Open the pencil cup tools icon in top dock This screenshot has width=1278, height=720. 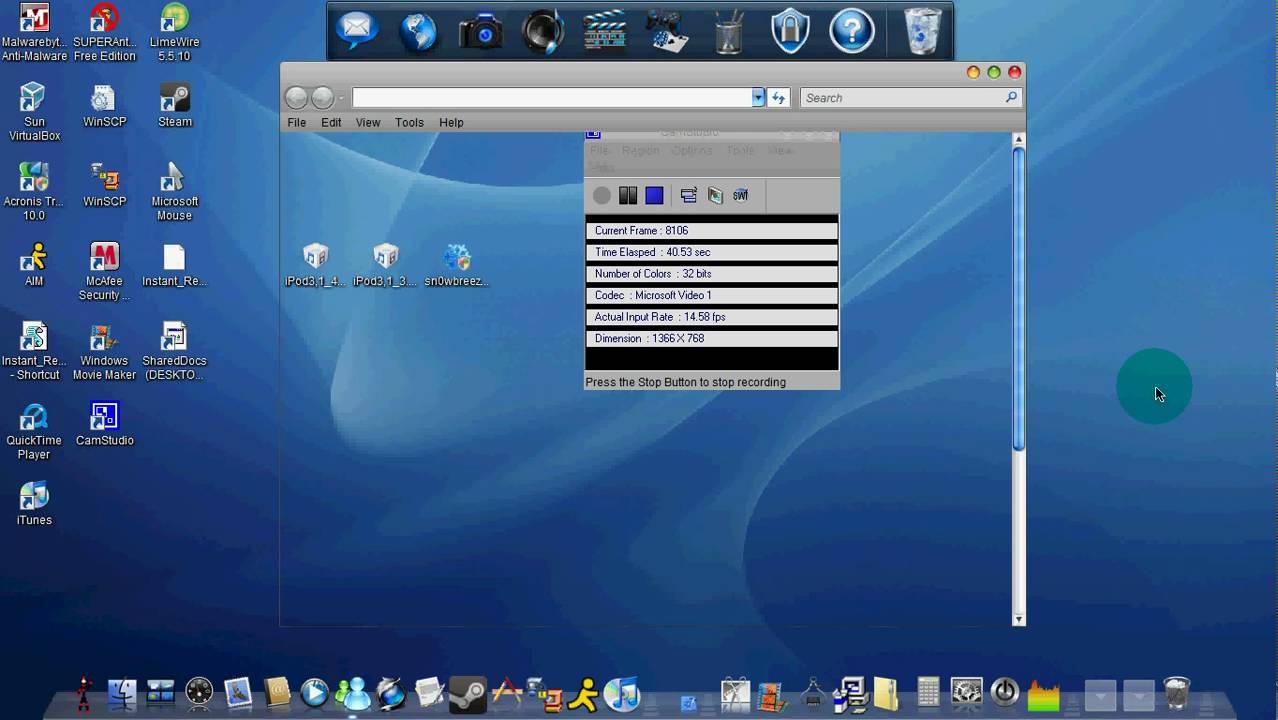[x=729, y=31]
